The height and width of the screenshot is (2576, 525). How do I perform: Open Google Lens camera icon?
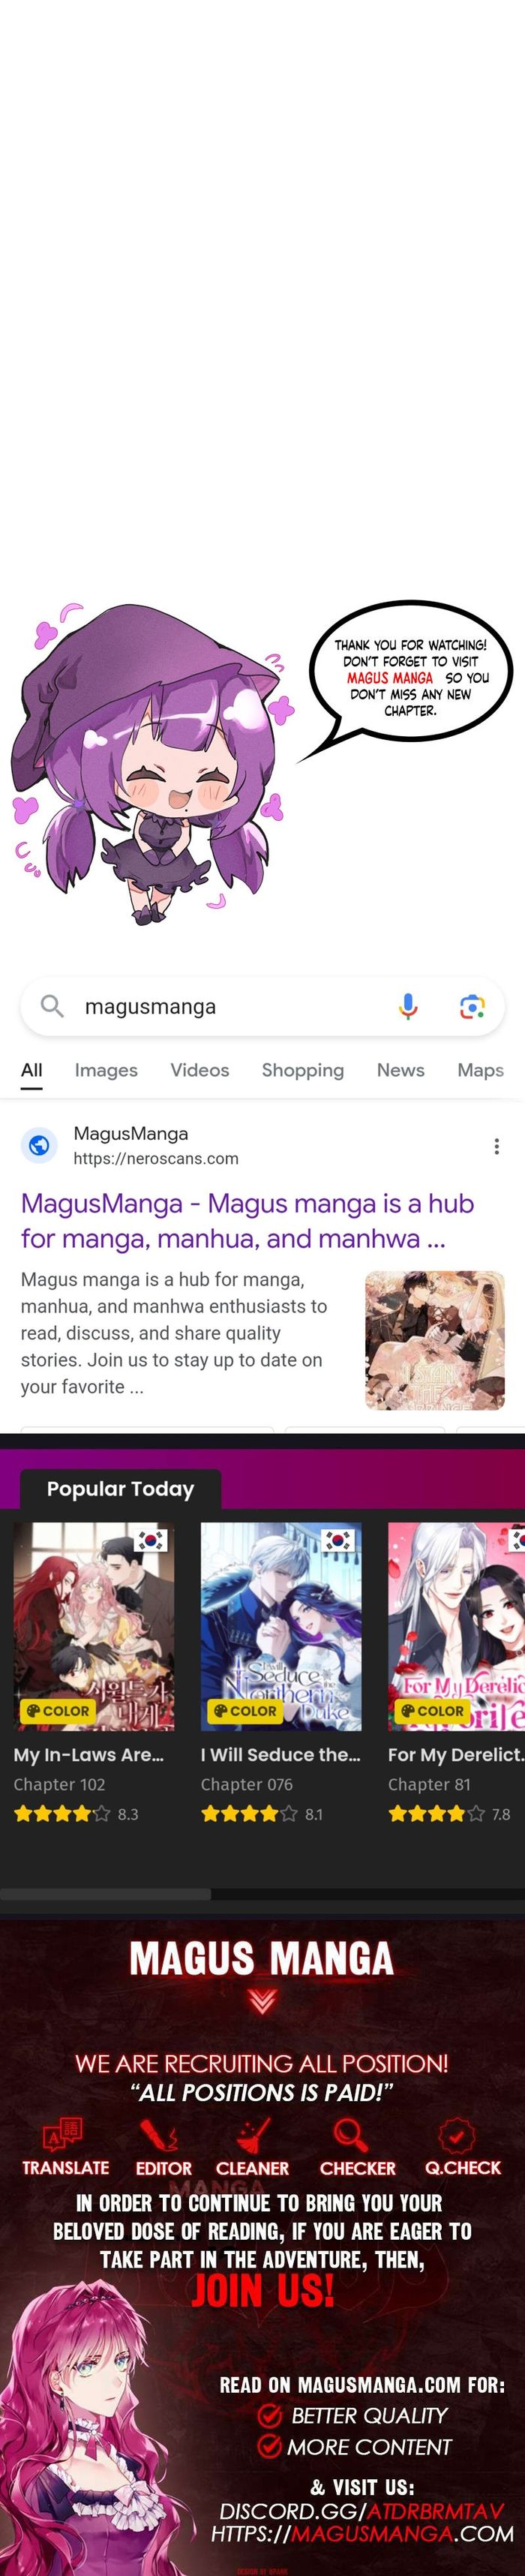pyautogui.click(x=472, y=1006)
